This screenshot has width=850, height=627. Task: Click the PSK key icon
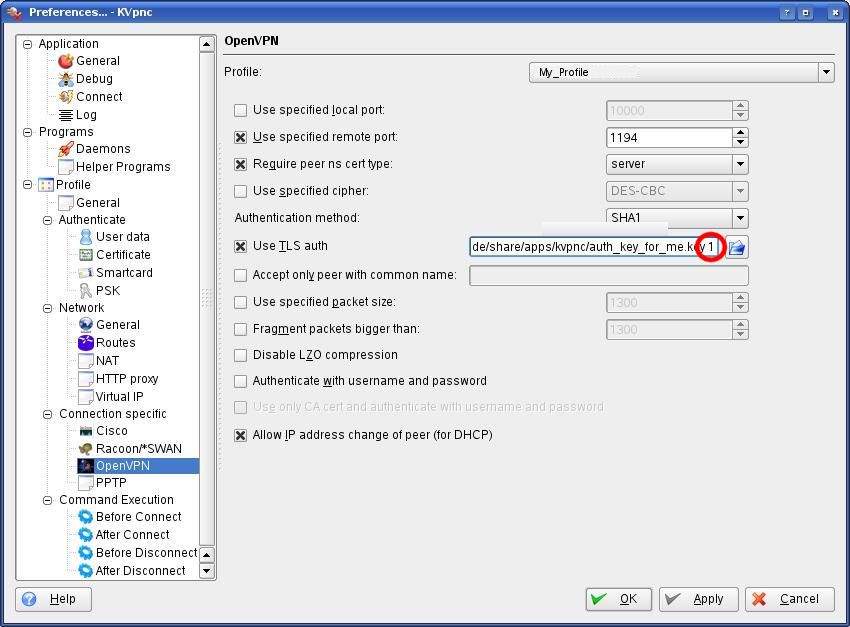point(86,290)
